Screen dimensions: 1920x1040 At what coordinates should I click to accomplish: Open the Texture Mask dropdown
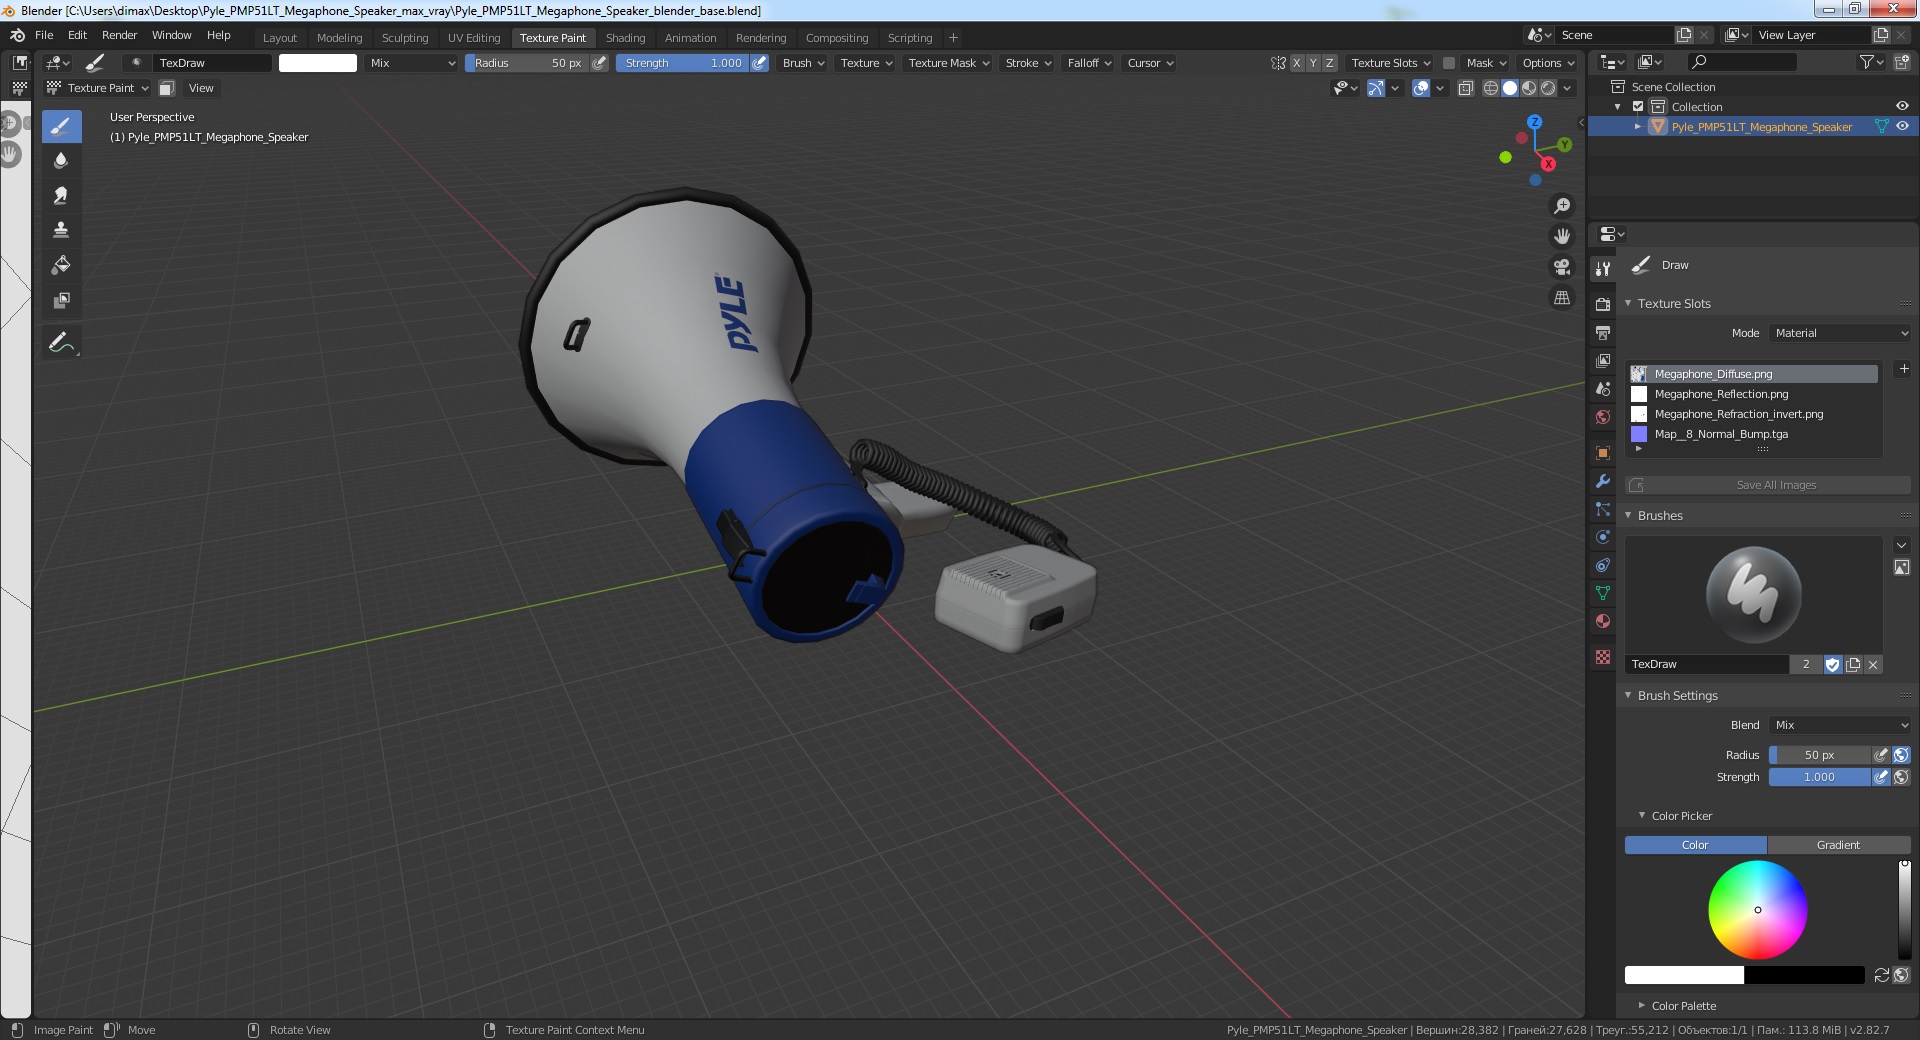tap(949, 63)
